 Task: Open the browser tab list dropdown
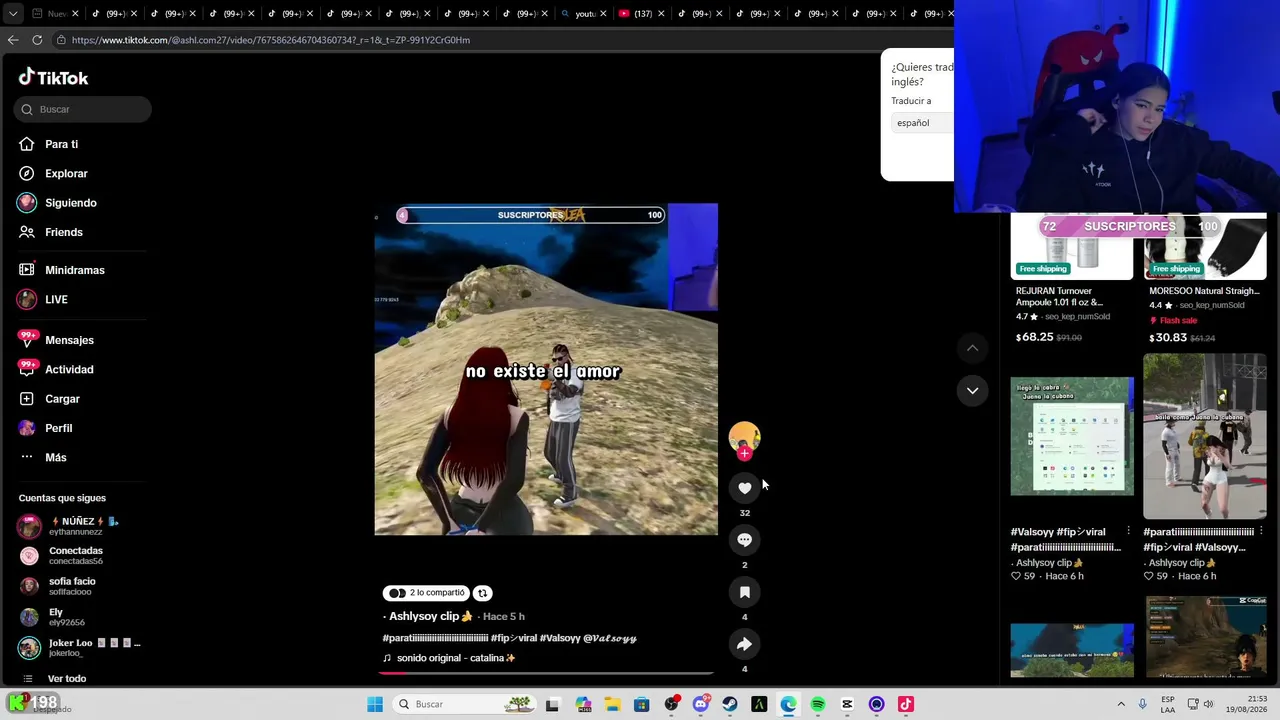click(x=12, y=13)
